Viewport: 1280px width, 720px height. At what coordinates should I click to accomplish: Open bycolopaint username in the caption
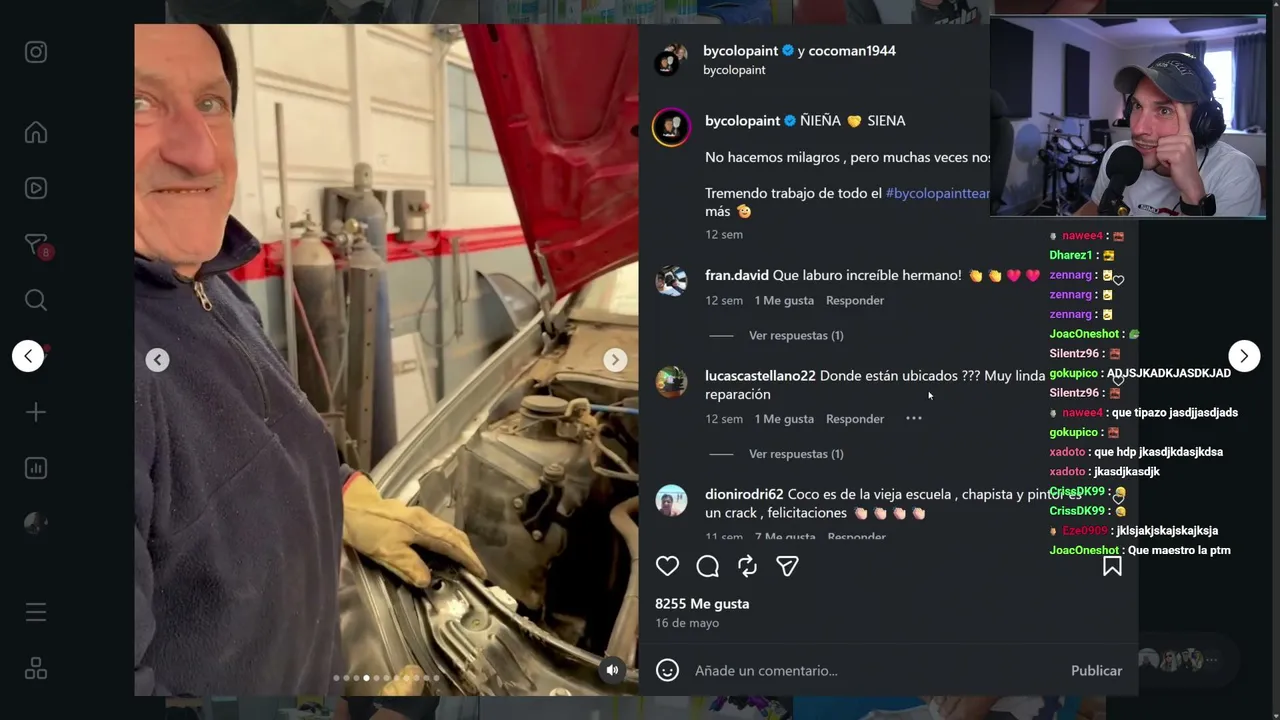pos(742,121)
